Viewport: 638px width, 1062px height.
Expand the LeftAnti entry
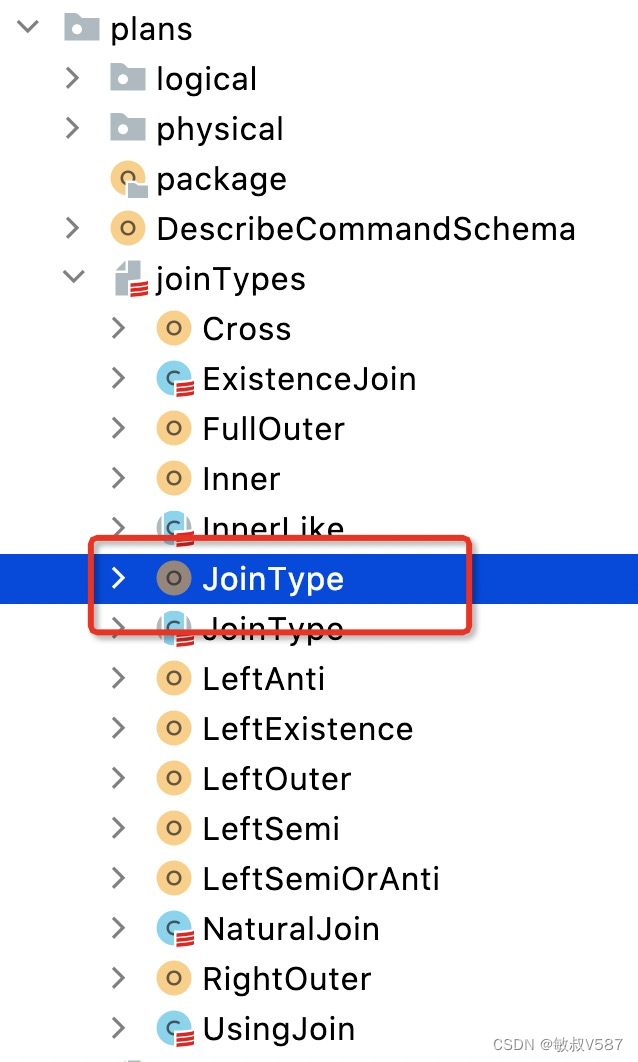119,678
